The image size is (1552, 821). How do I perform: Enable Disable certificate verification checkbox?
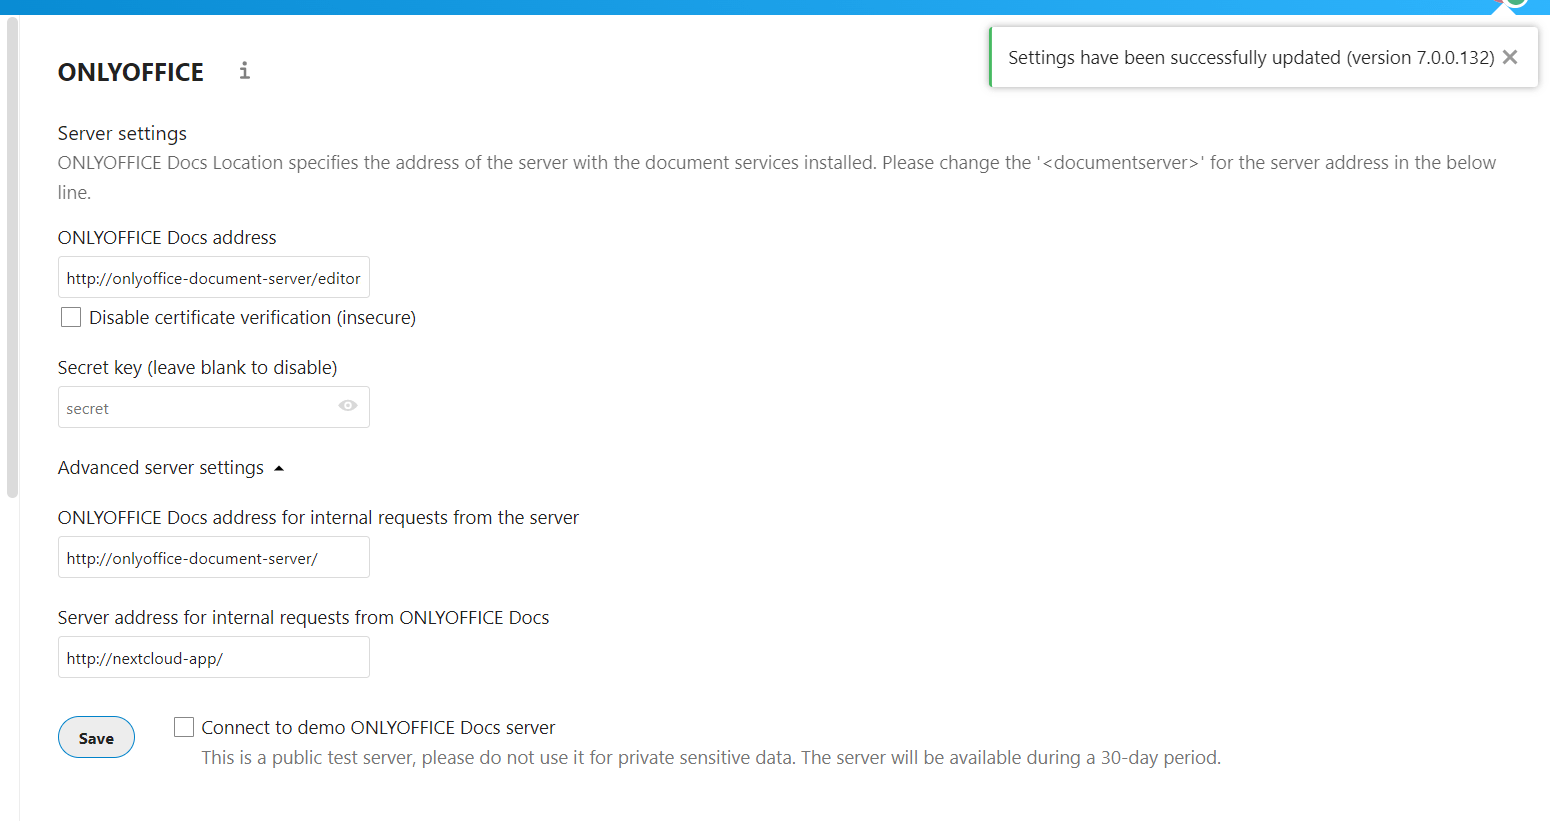pyautogui.click(x=71, y=317)
